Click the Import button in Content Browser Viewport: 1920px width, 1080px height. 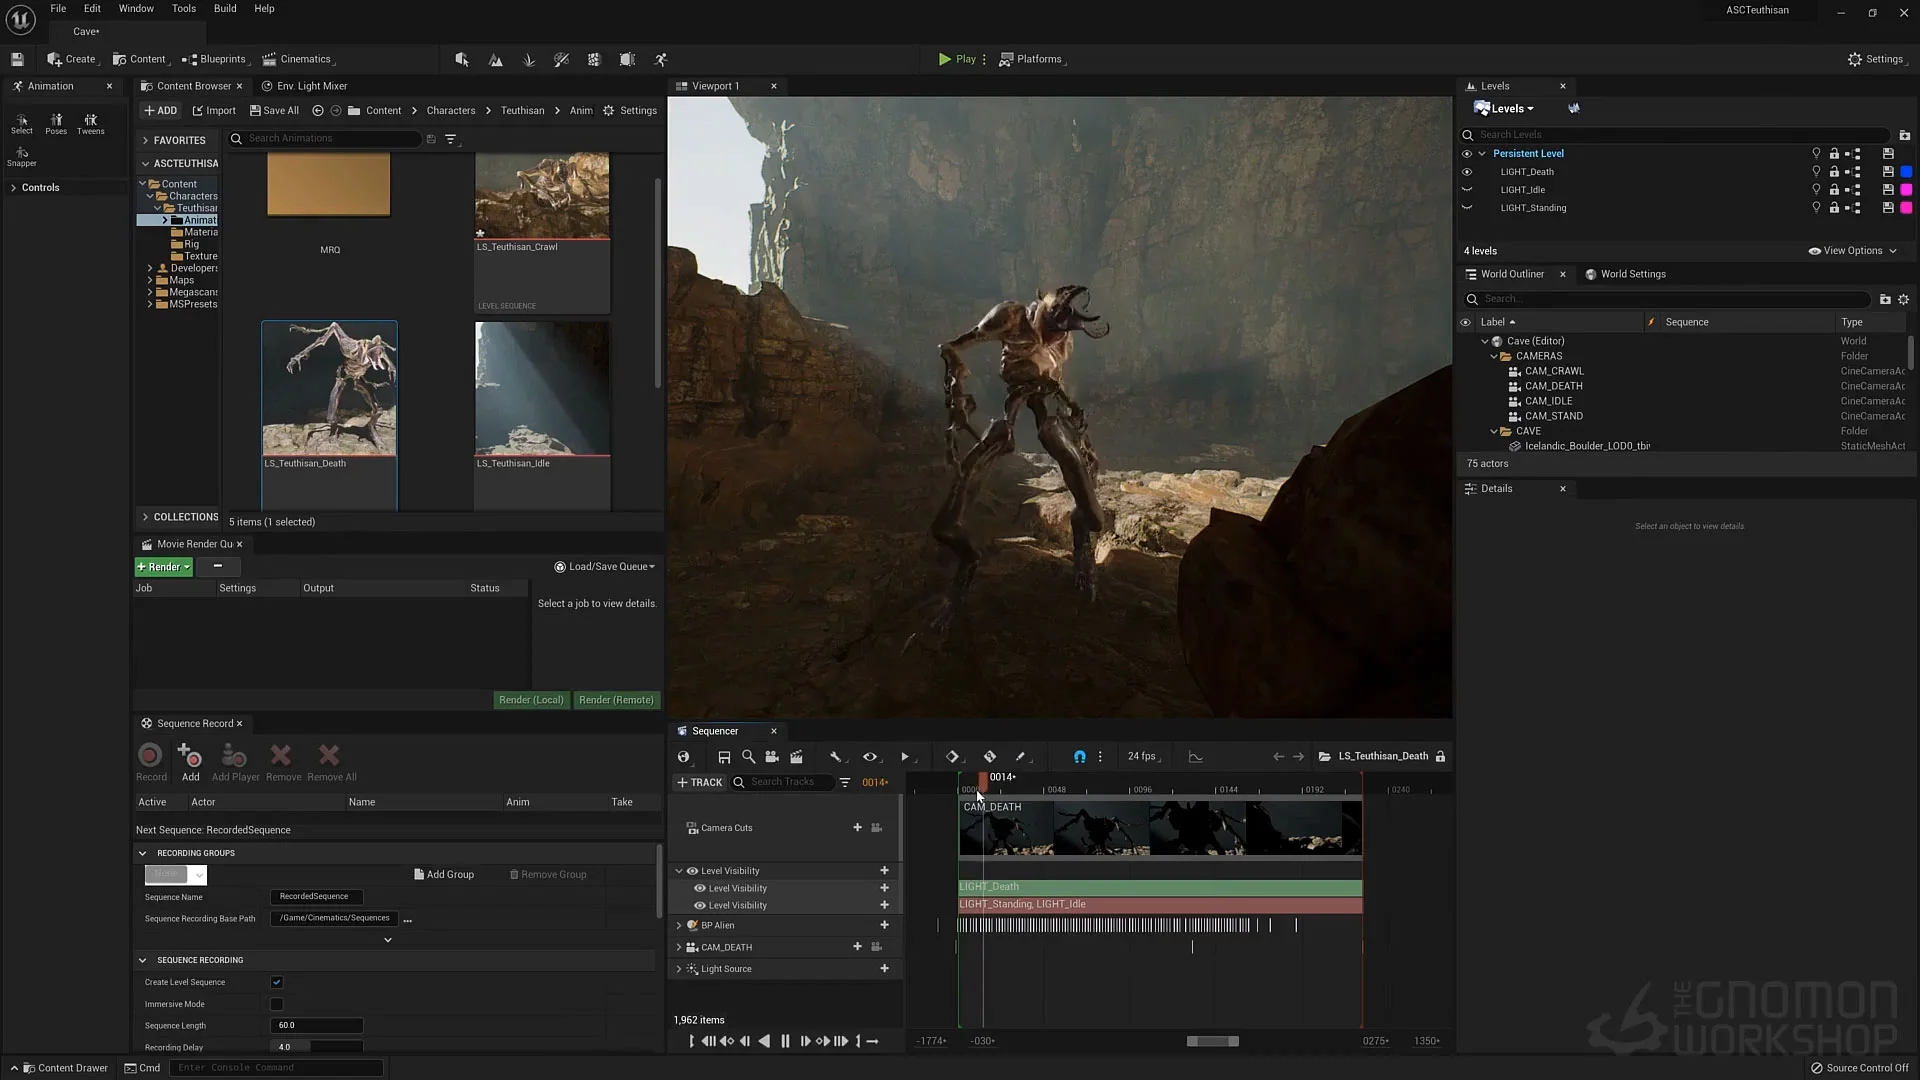point(214,111)
